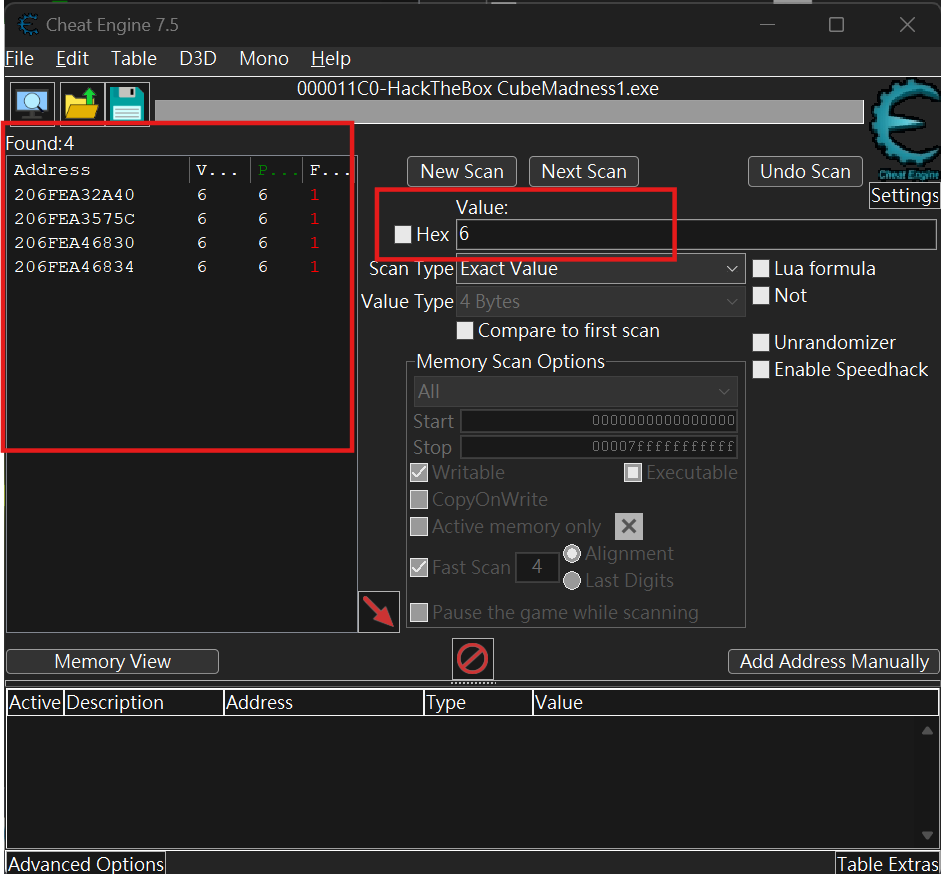Open the Scan Type dropdown
The width and height of the screenshot is (941, 874).
pos(601,268)
